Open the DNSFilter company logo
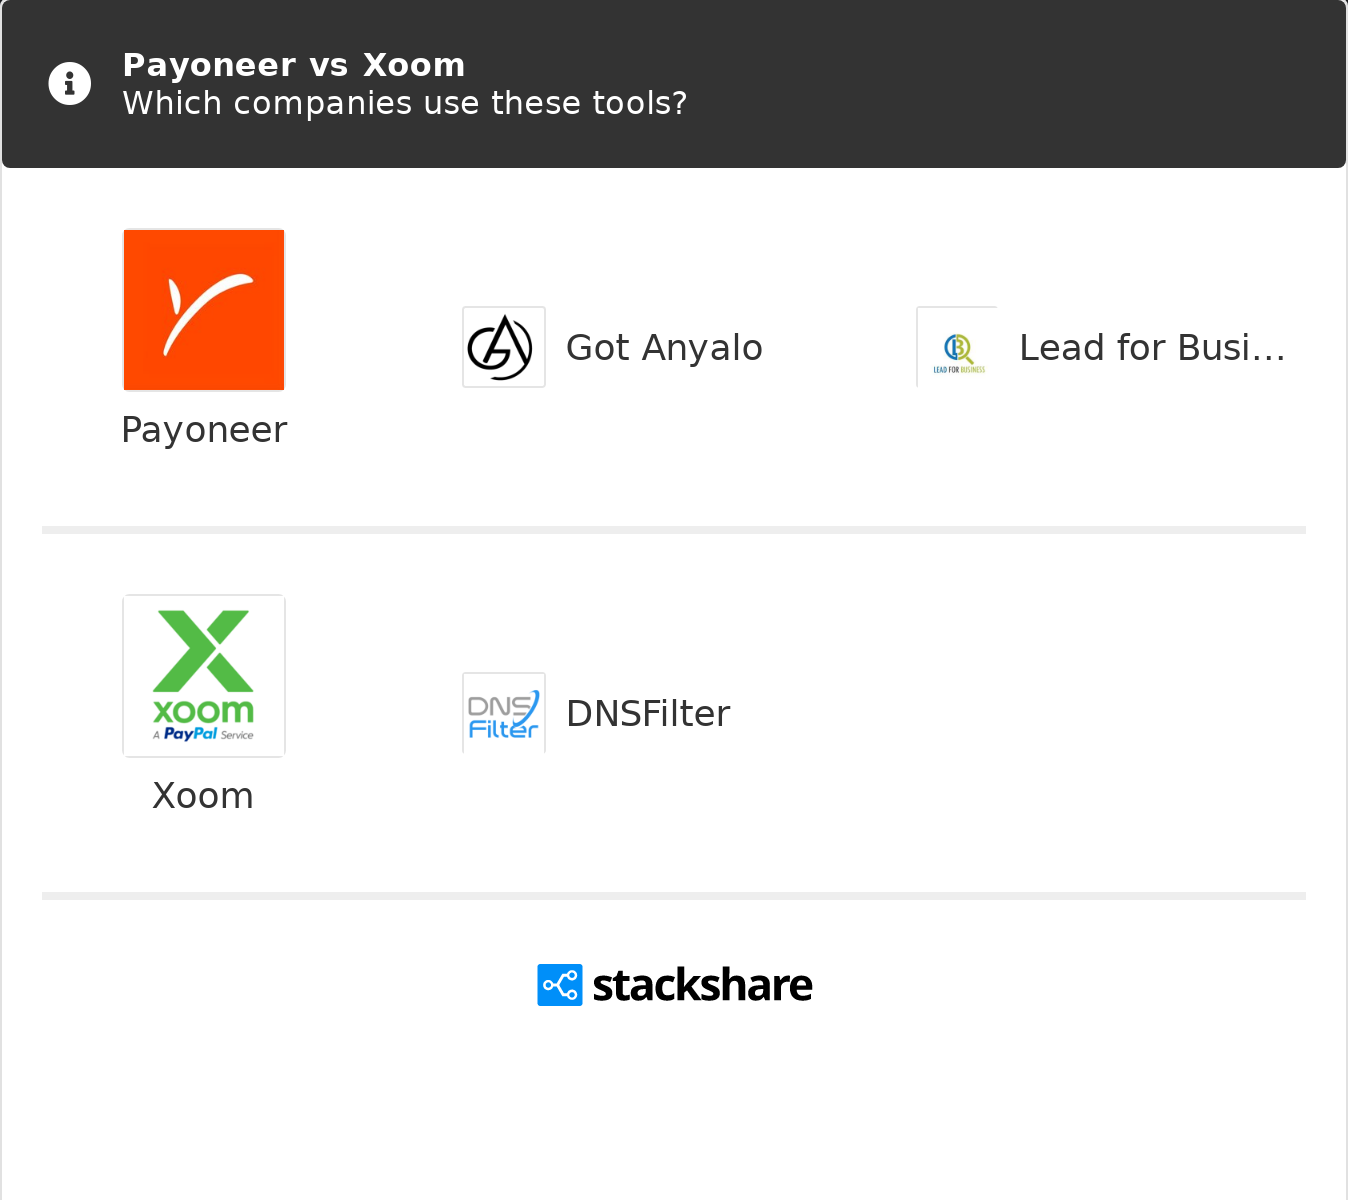The height and width of the screenshot is (1200, 1348). click(x=504, y=713)
